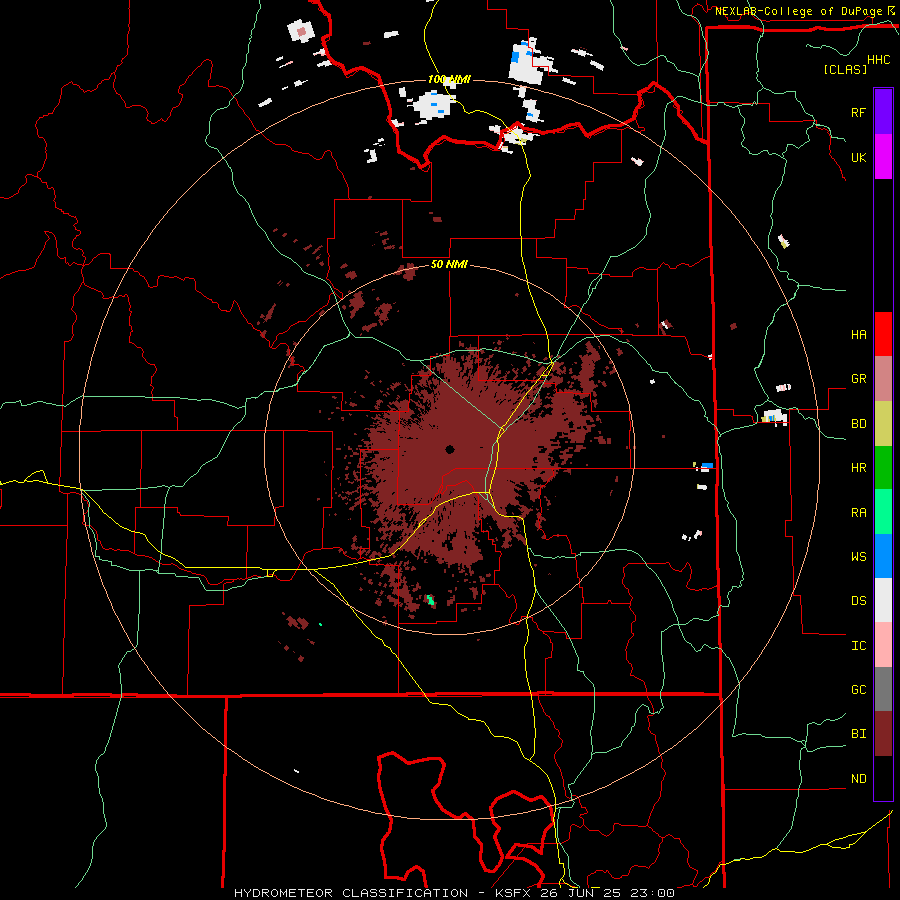Image resolution: width=900 pixels, height=900 pixels.
Task: Click the RF legend label
Action: (858, 112)
